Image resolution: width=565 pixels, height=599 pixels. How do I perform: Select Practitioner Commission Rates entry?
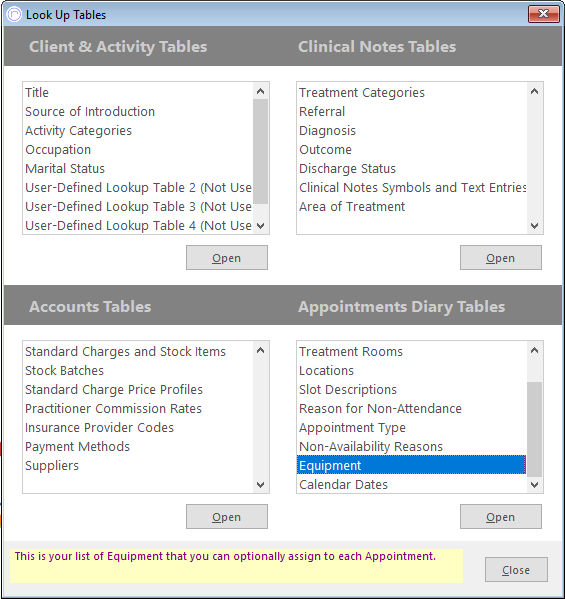point(113,408)
